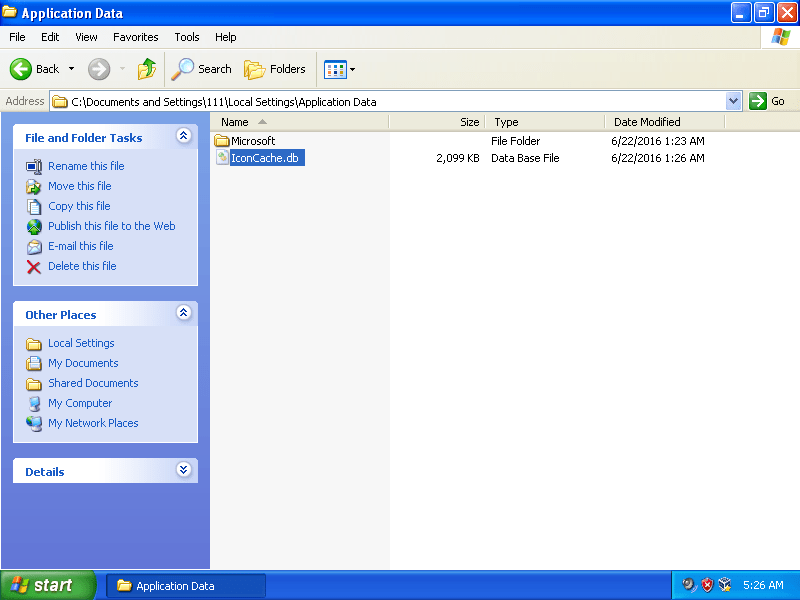The image size is (800, 600).
Task: Open the Tools menu
Action: tap(186, 36)
